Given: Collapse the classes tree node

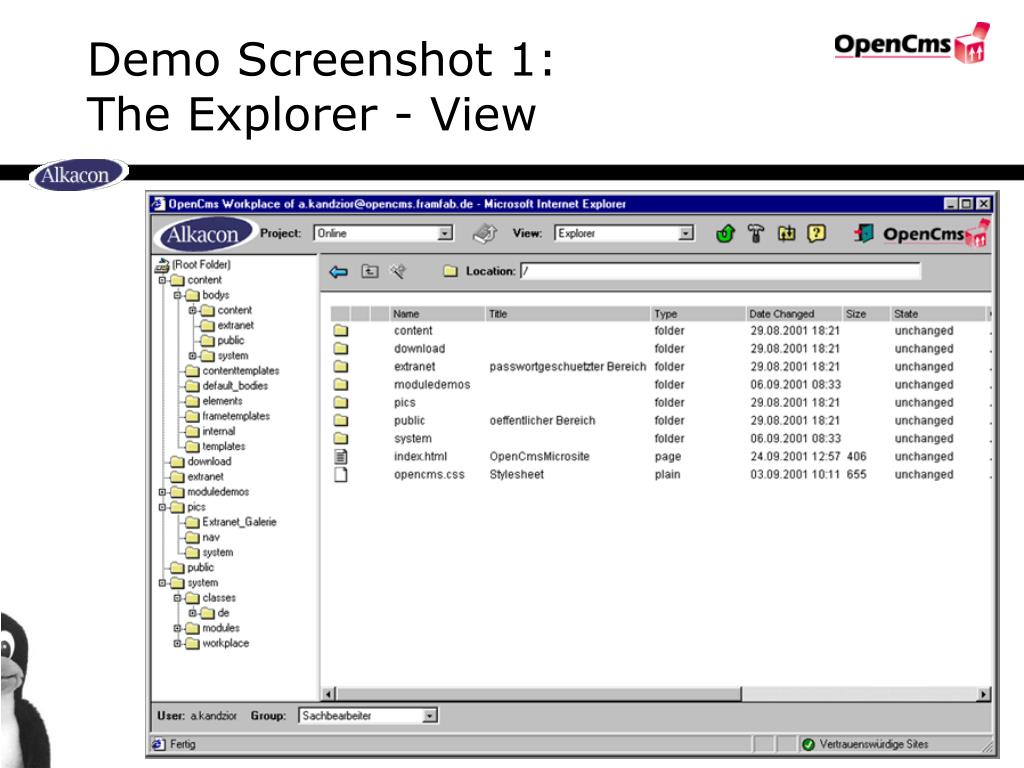Looking at the screenshot, I should pyautogui.click(x=177, y=598).
